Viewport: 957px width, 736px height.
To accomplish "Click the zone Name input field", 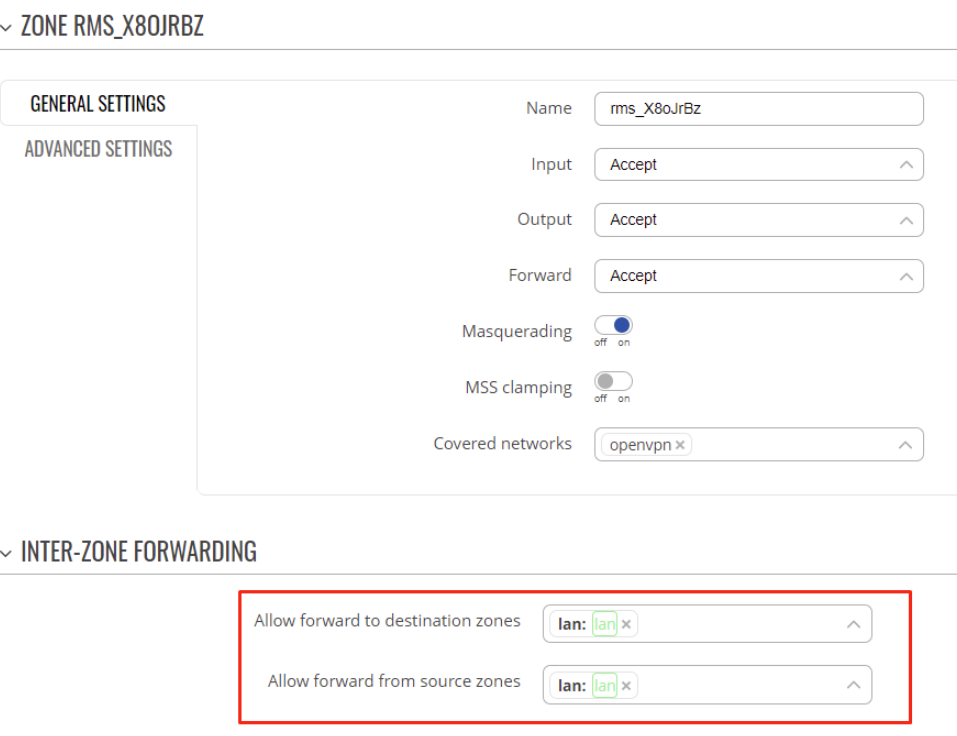I will (x=759, y=109).
